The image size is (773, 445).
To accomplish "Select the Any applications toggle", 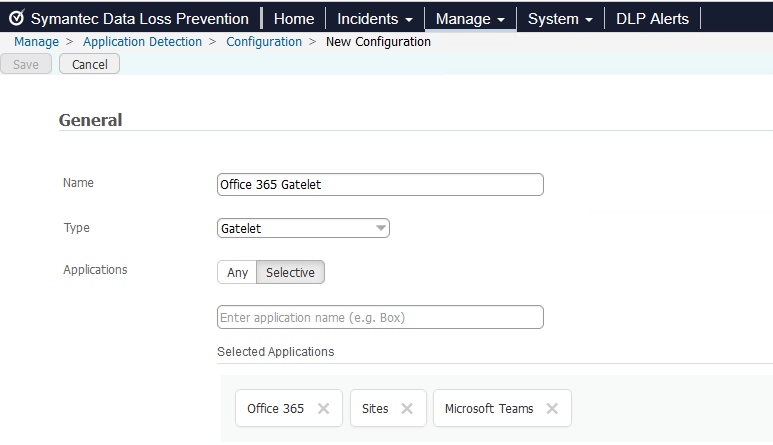I will click(x=237, y=272).
